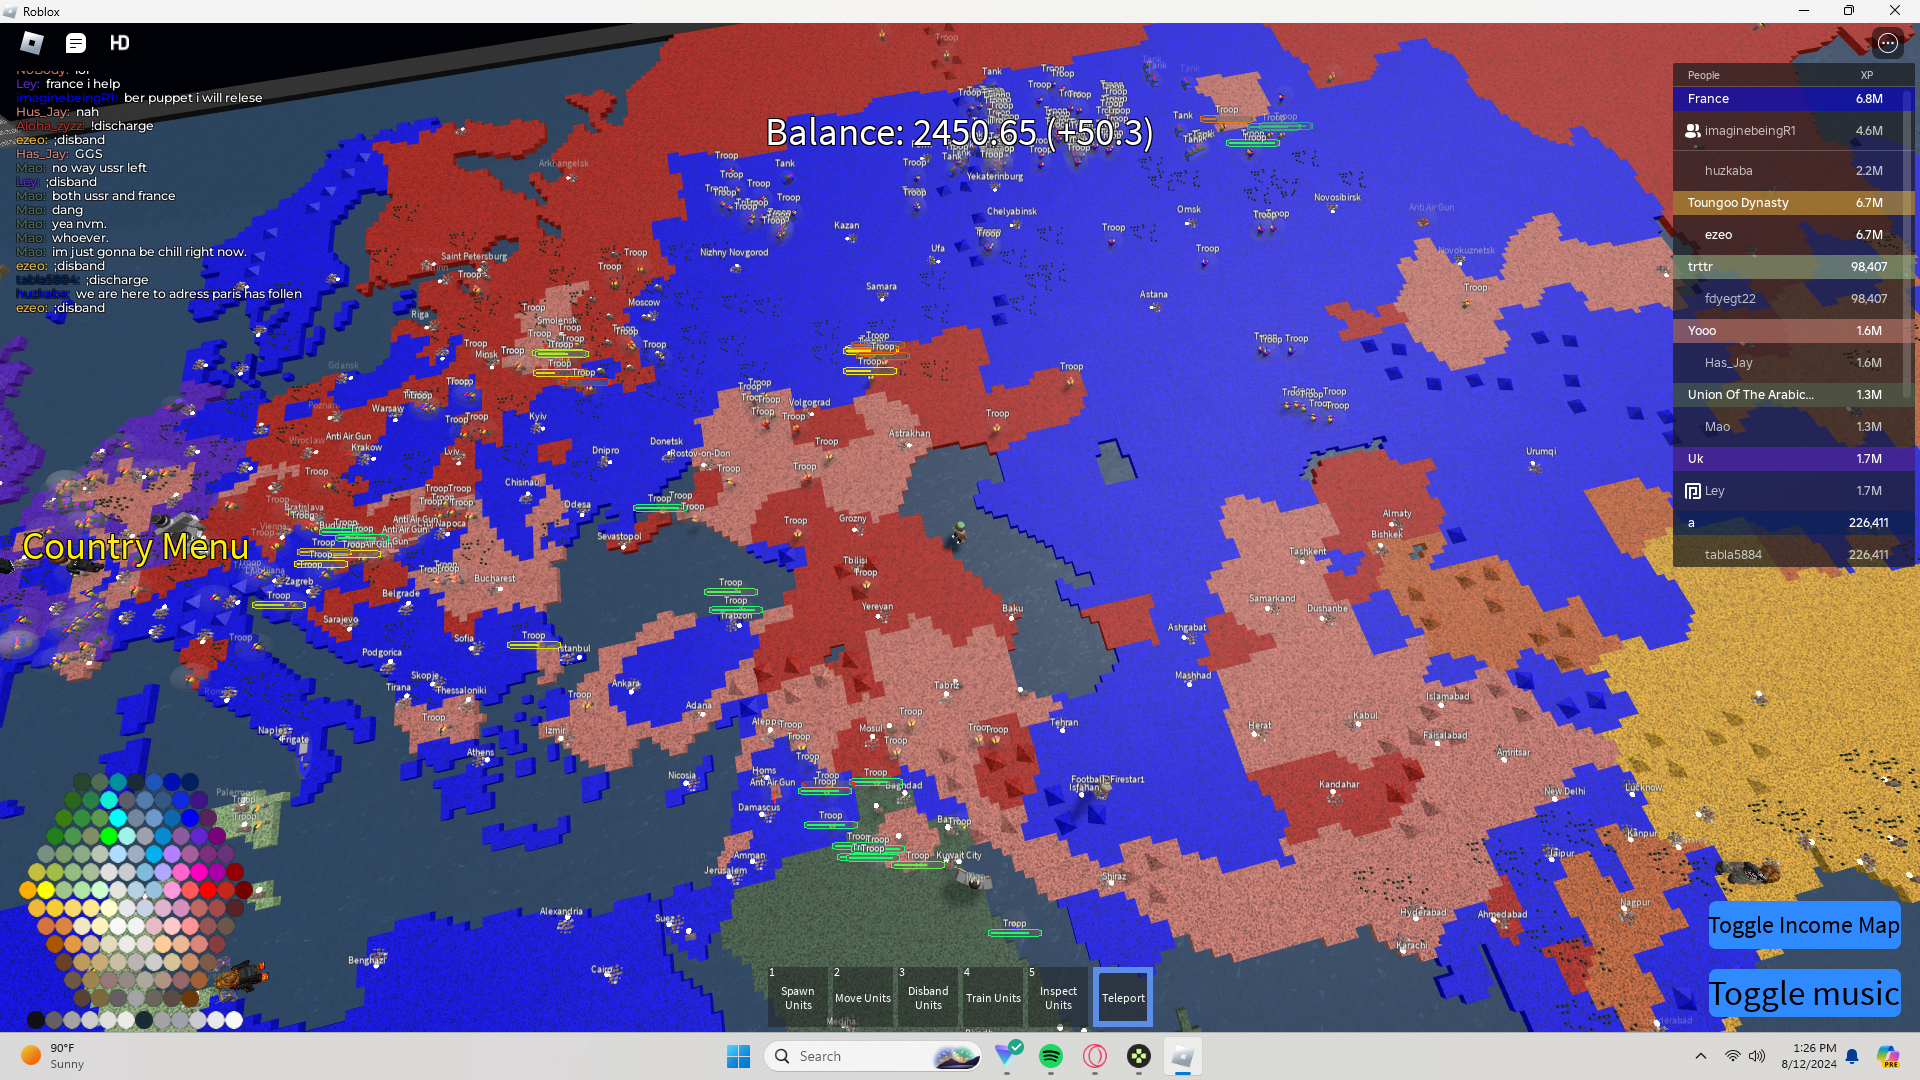1920x1080 pixels.
Task: Open the Roblox logo menu
Action: click(x=32, y=43)
